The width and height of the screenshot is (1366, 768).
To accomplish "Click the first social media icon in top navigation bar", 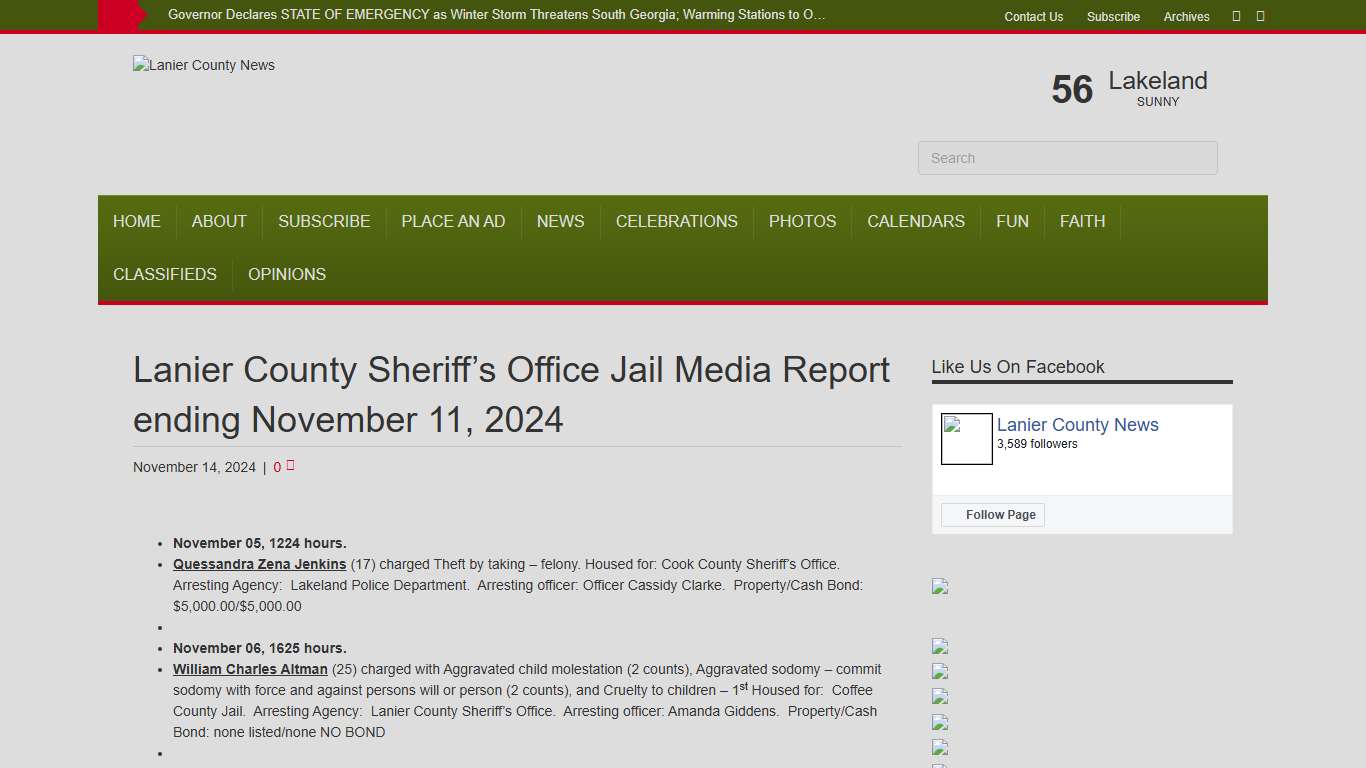I will 1236,16.
